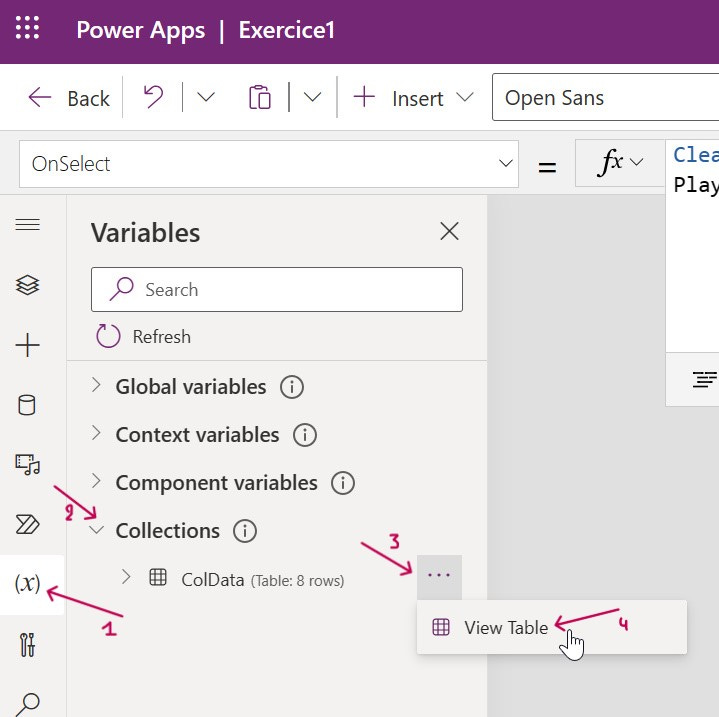719x717 pixels.
Task: Click the Undo icon
Action: 153,97
